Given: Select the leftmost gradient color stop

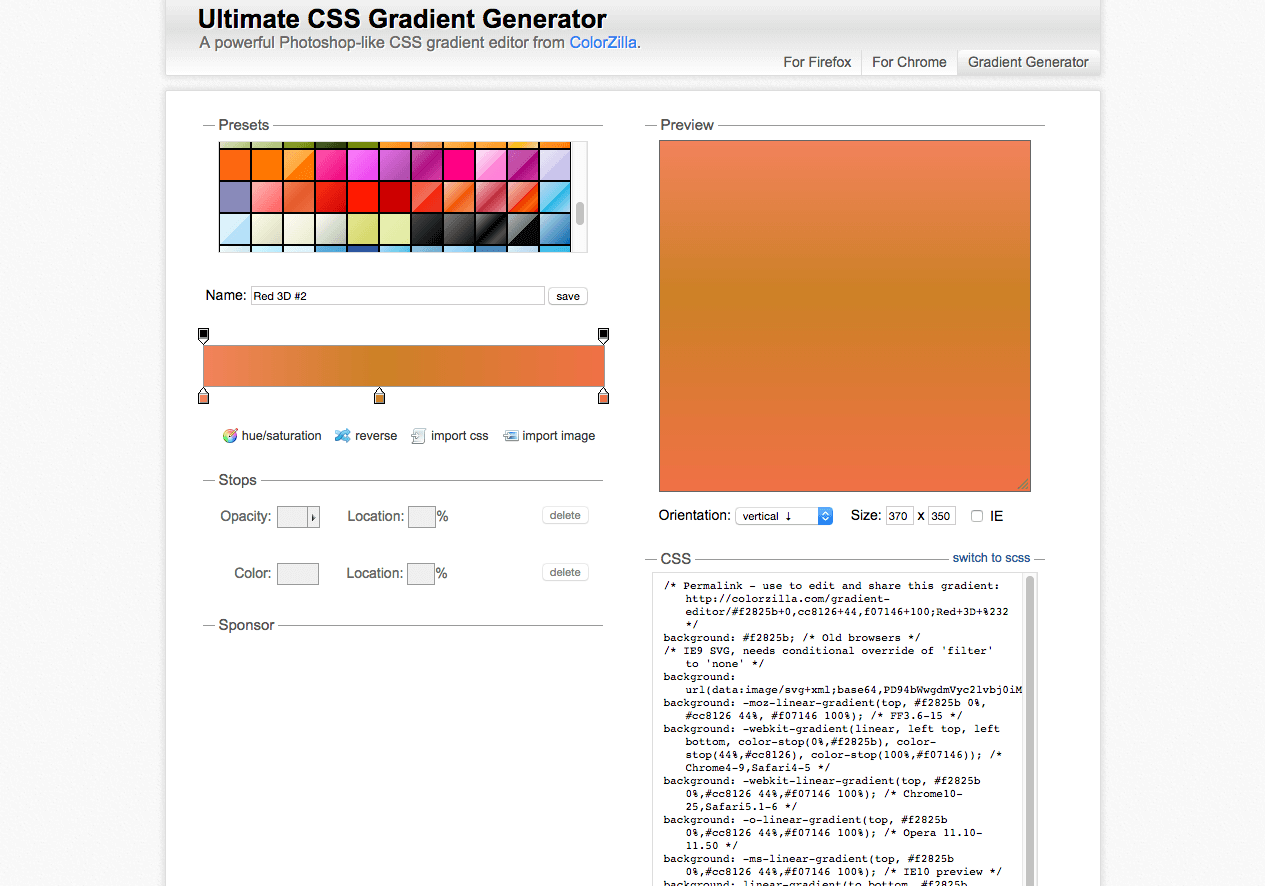Looking at the screenshot, I should [204, 396].
